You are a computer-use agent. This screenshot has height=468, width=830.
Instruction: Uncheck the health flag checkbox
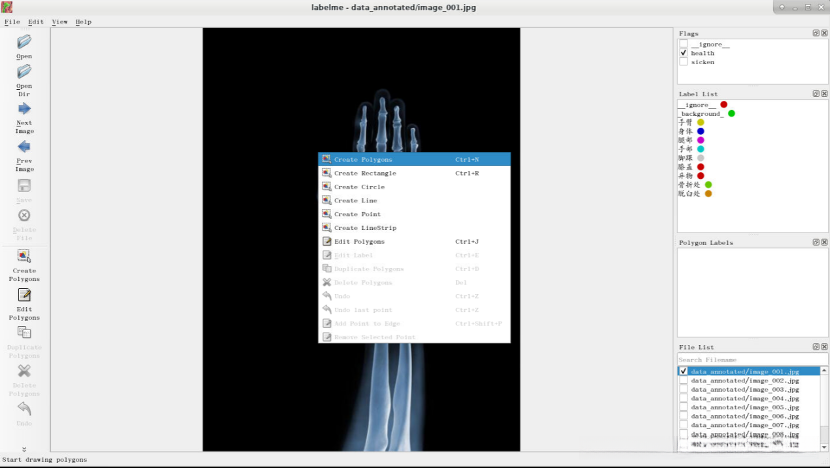(x=683, y=53)
